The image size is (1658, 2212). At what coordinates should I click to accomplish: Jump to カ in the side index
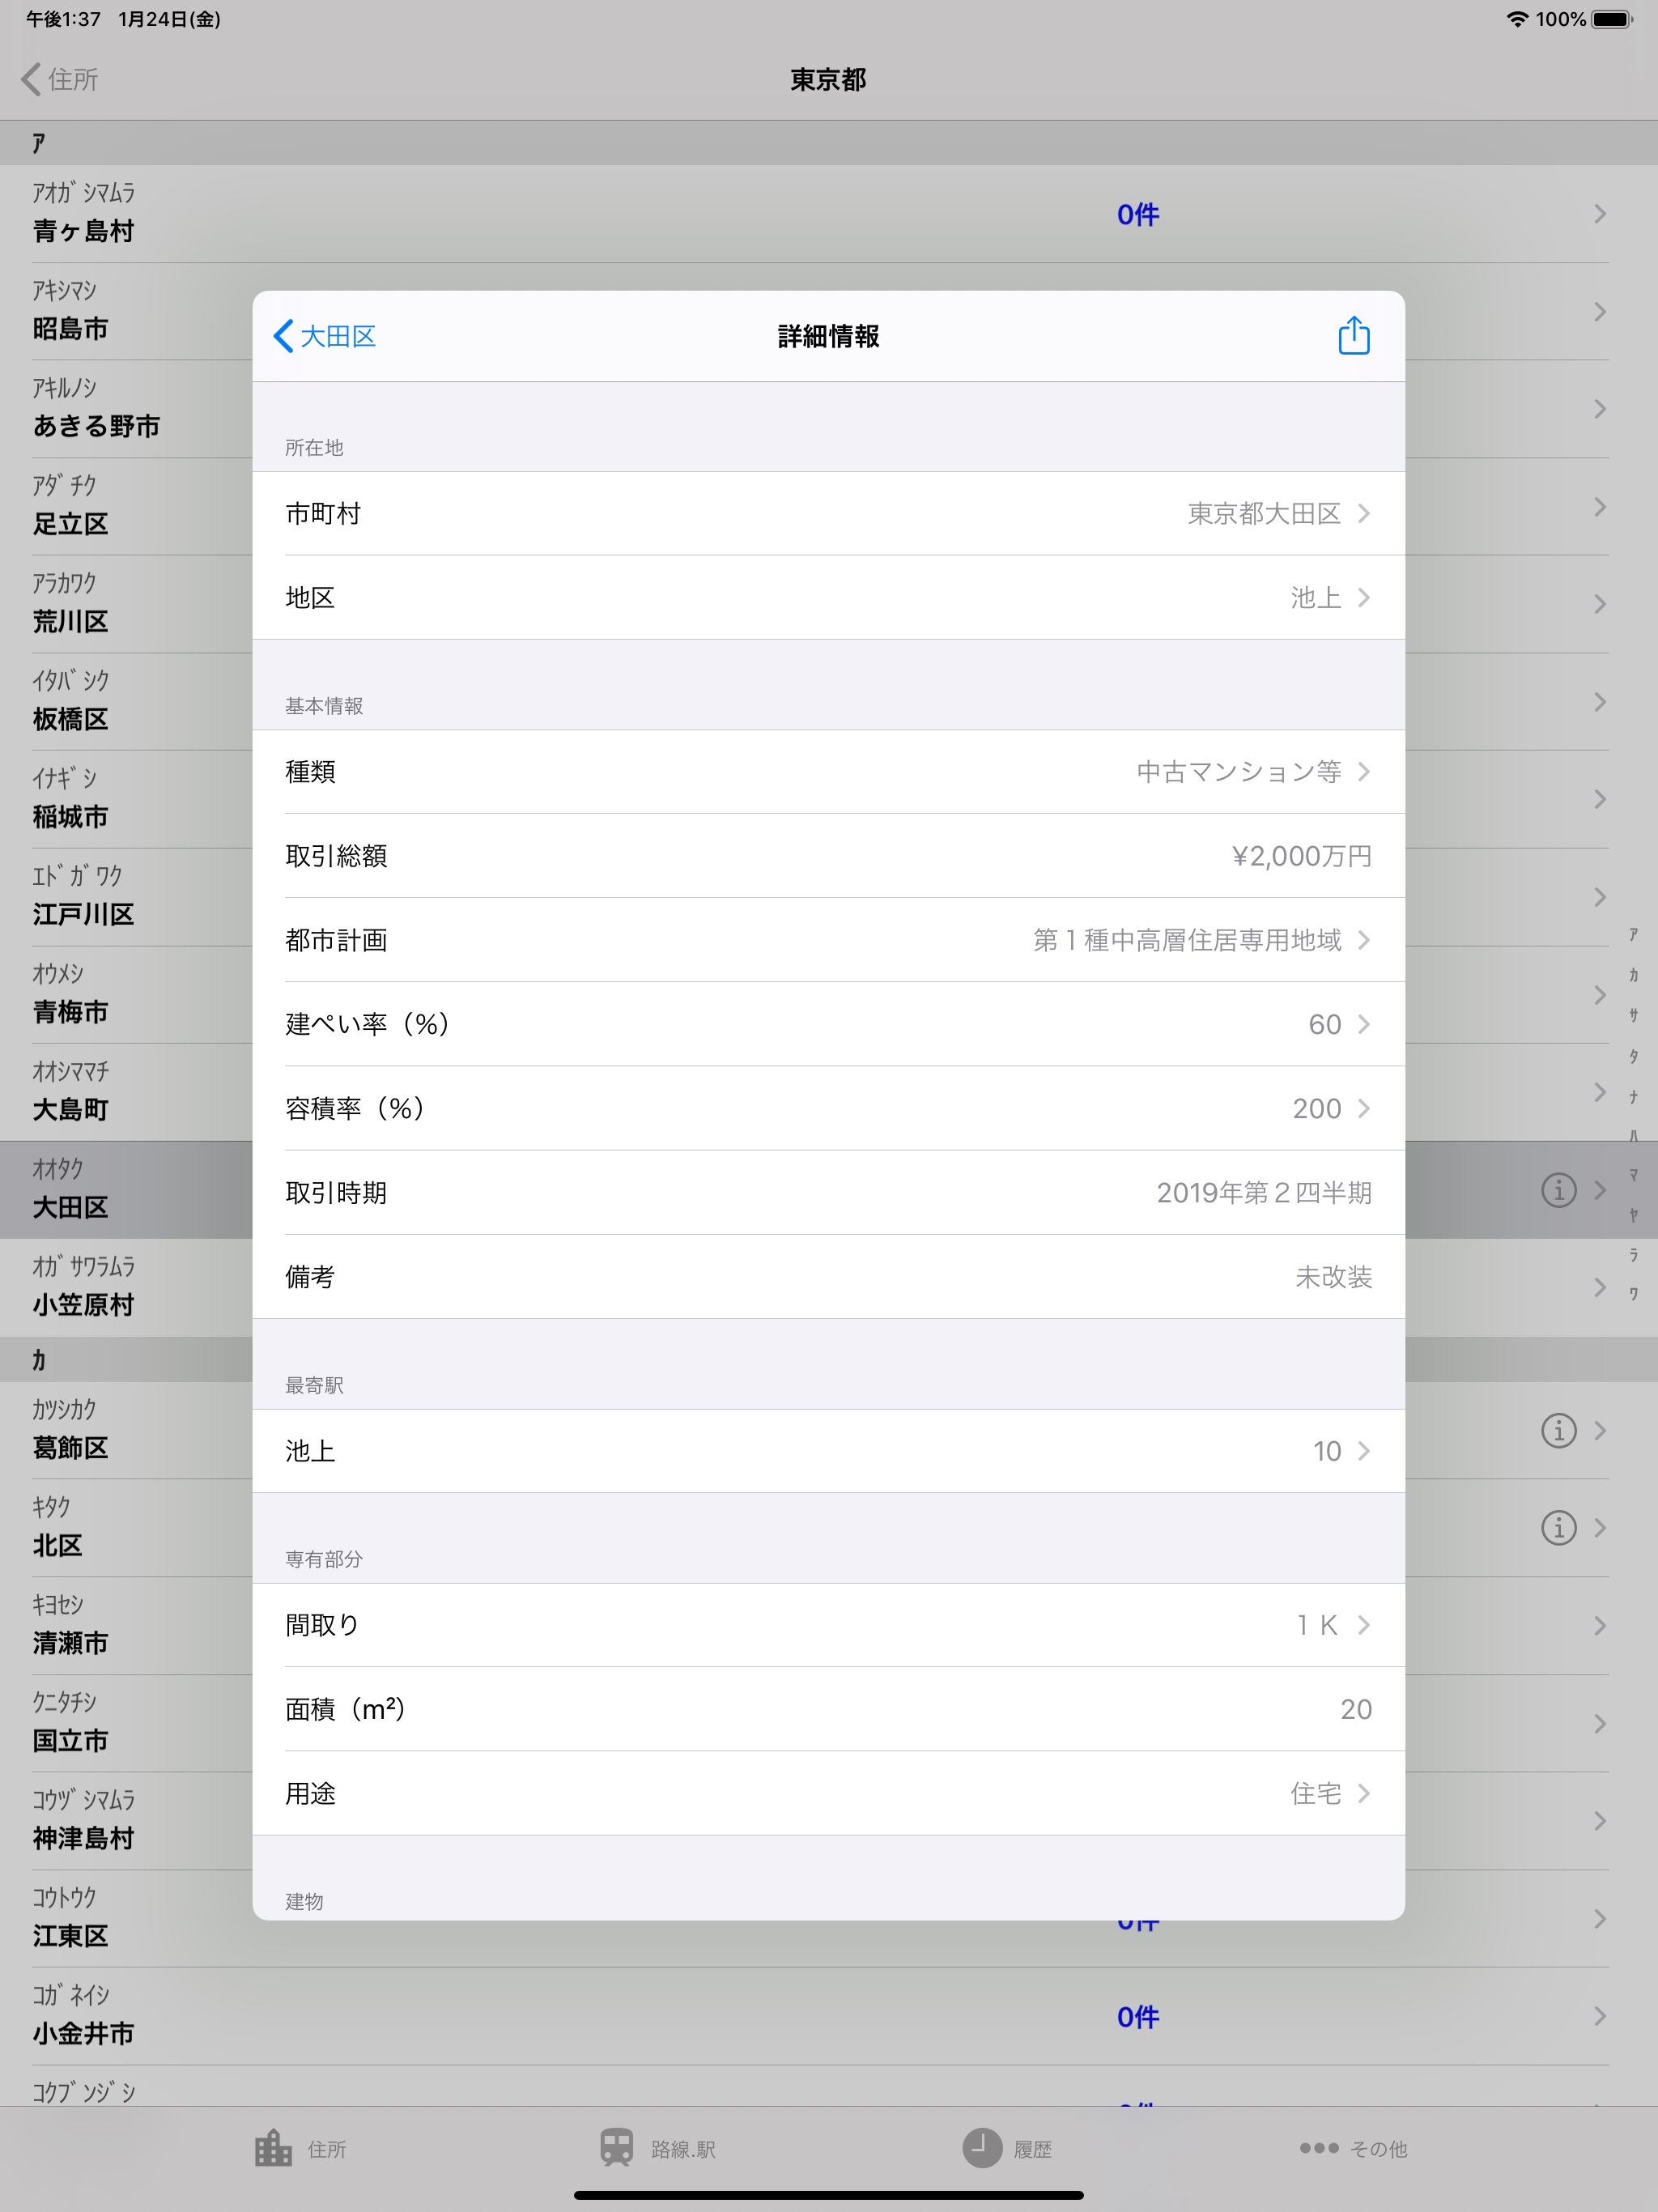click(1633, 974)
